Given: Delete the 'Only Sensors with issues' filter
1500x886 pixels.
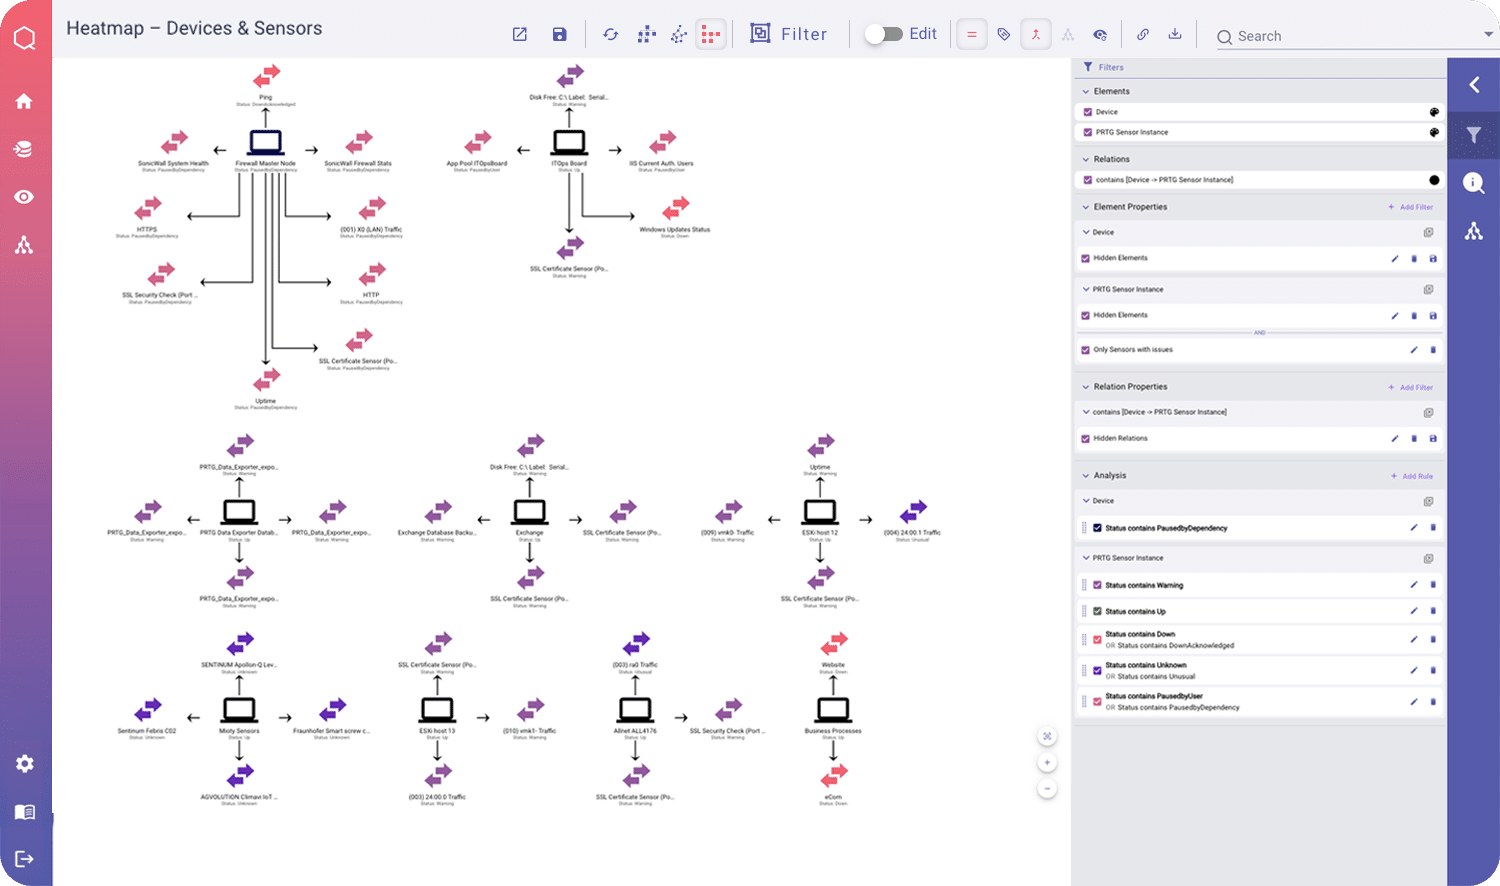Looking at the screenshot, I should pos(1433,350).
